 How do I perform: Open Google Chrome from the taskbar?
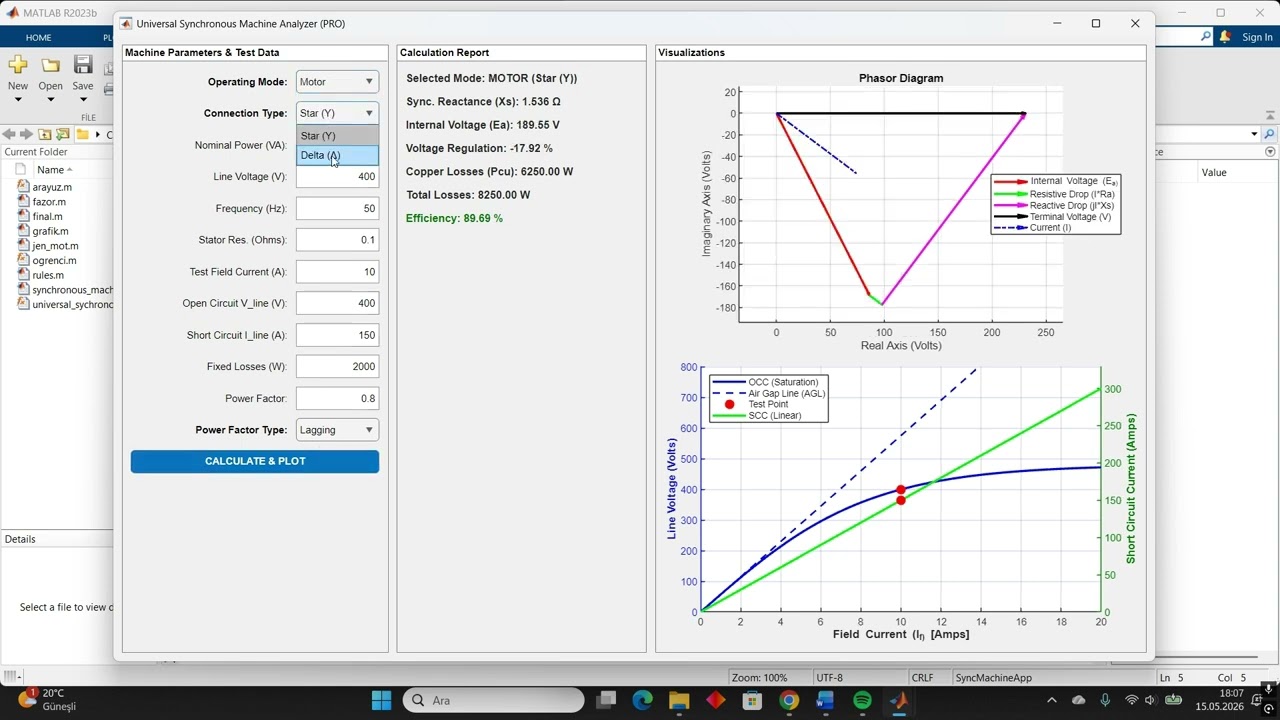coord(789,700)
